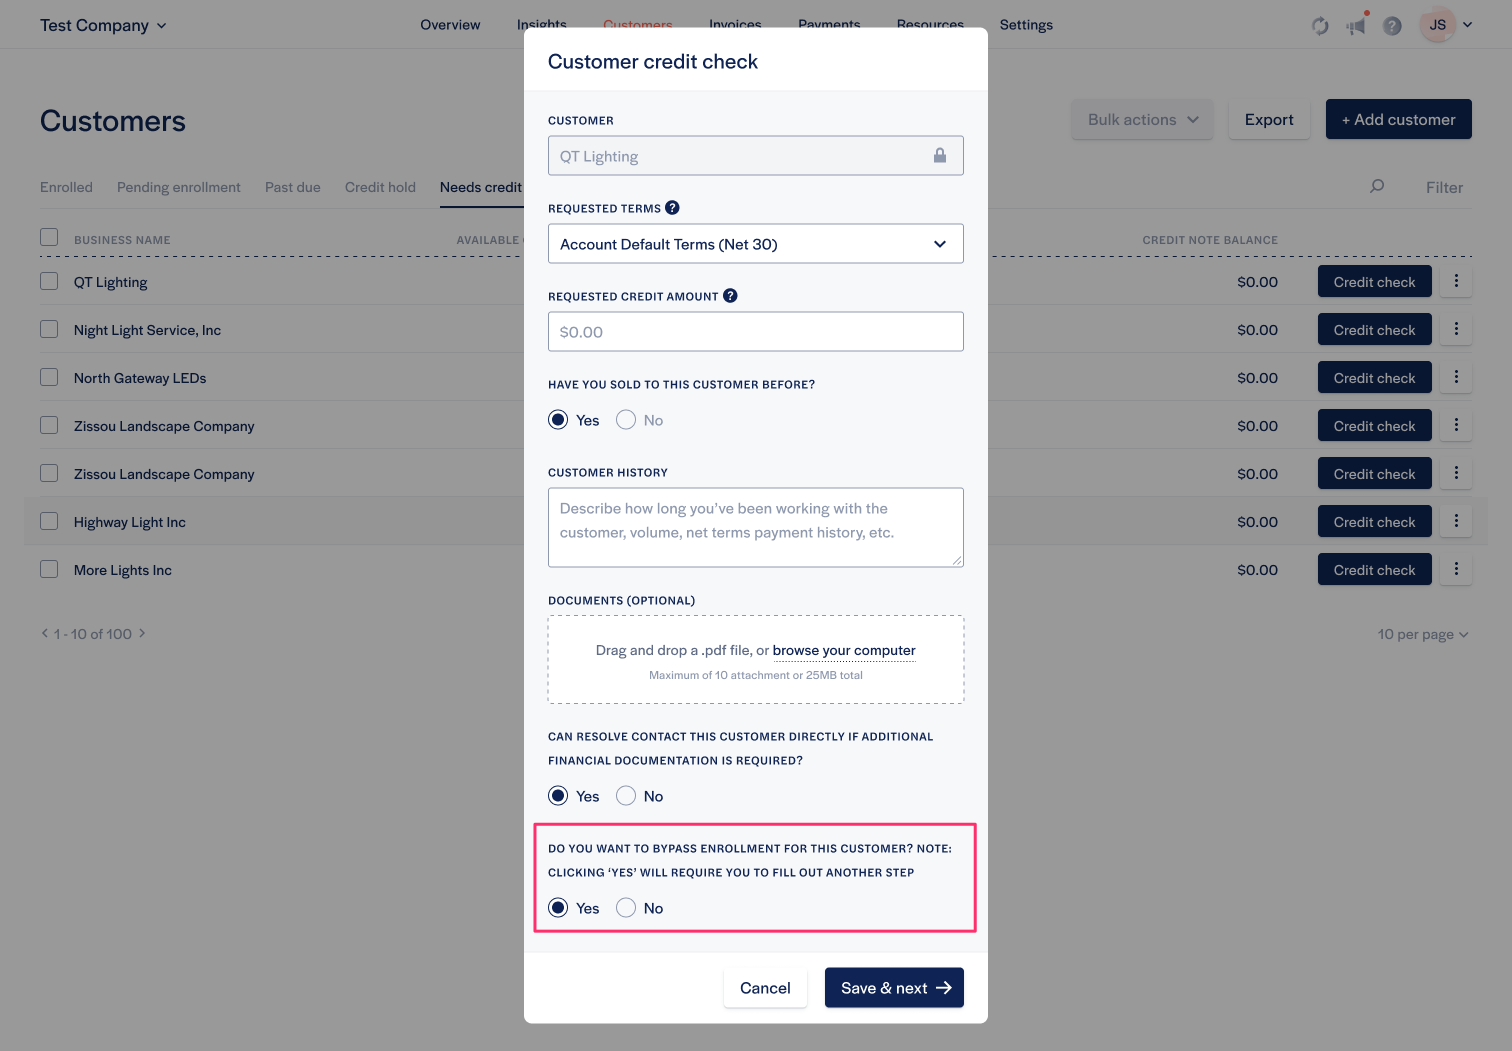Select No for sold to this customer before
1512x1051 pixels.
pos(626,419)
